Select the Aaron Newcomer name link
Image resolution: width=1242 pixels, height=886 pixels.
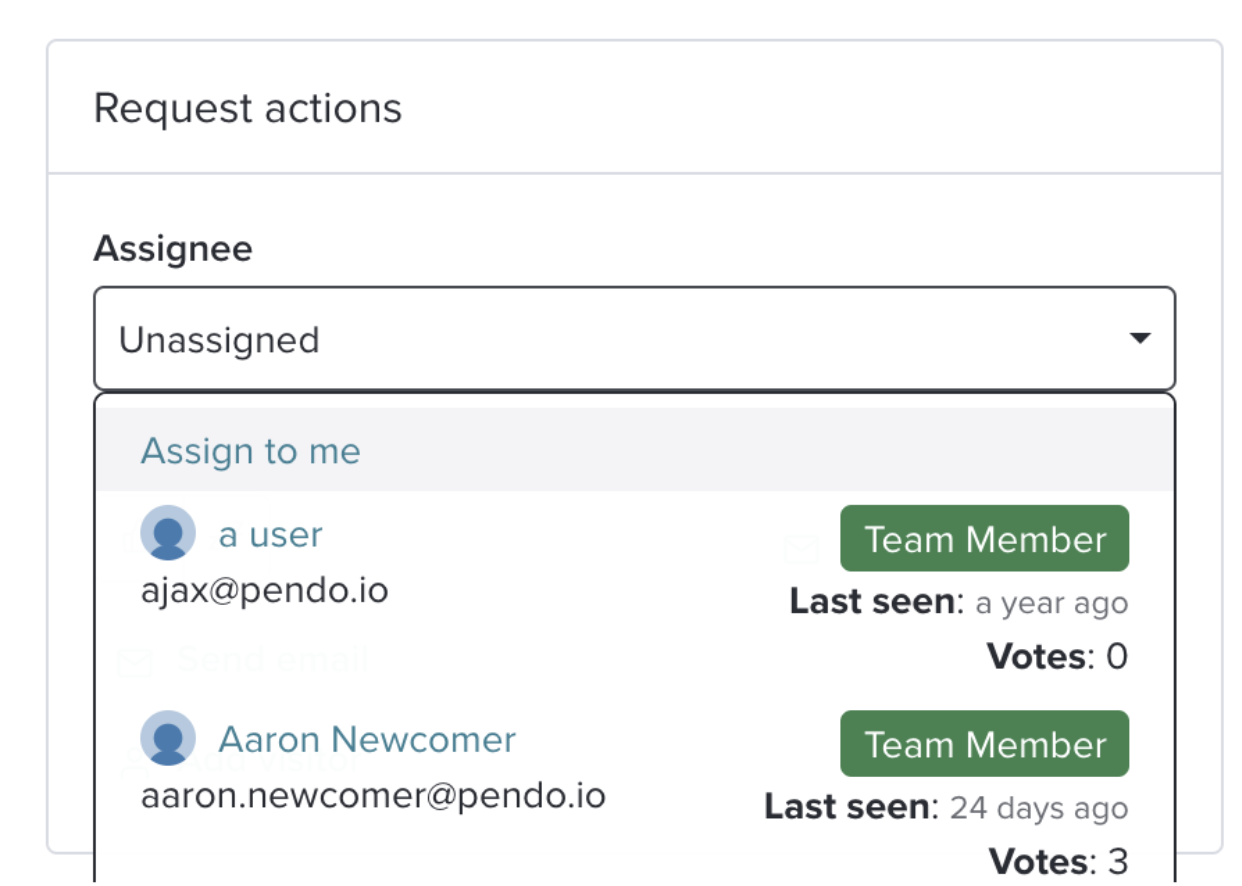click(367, 739)
